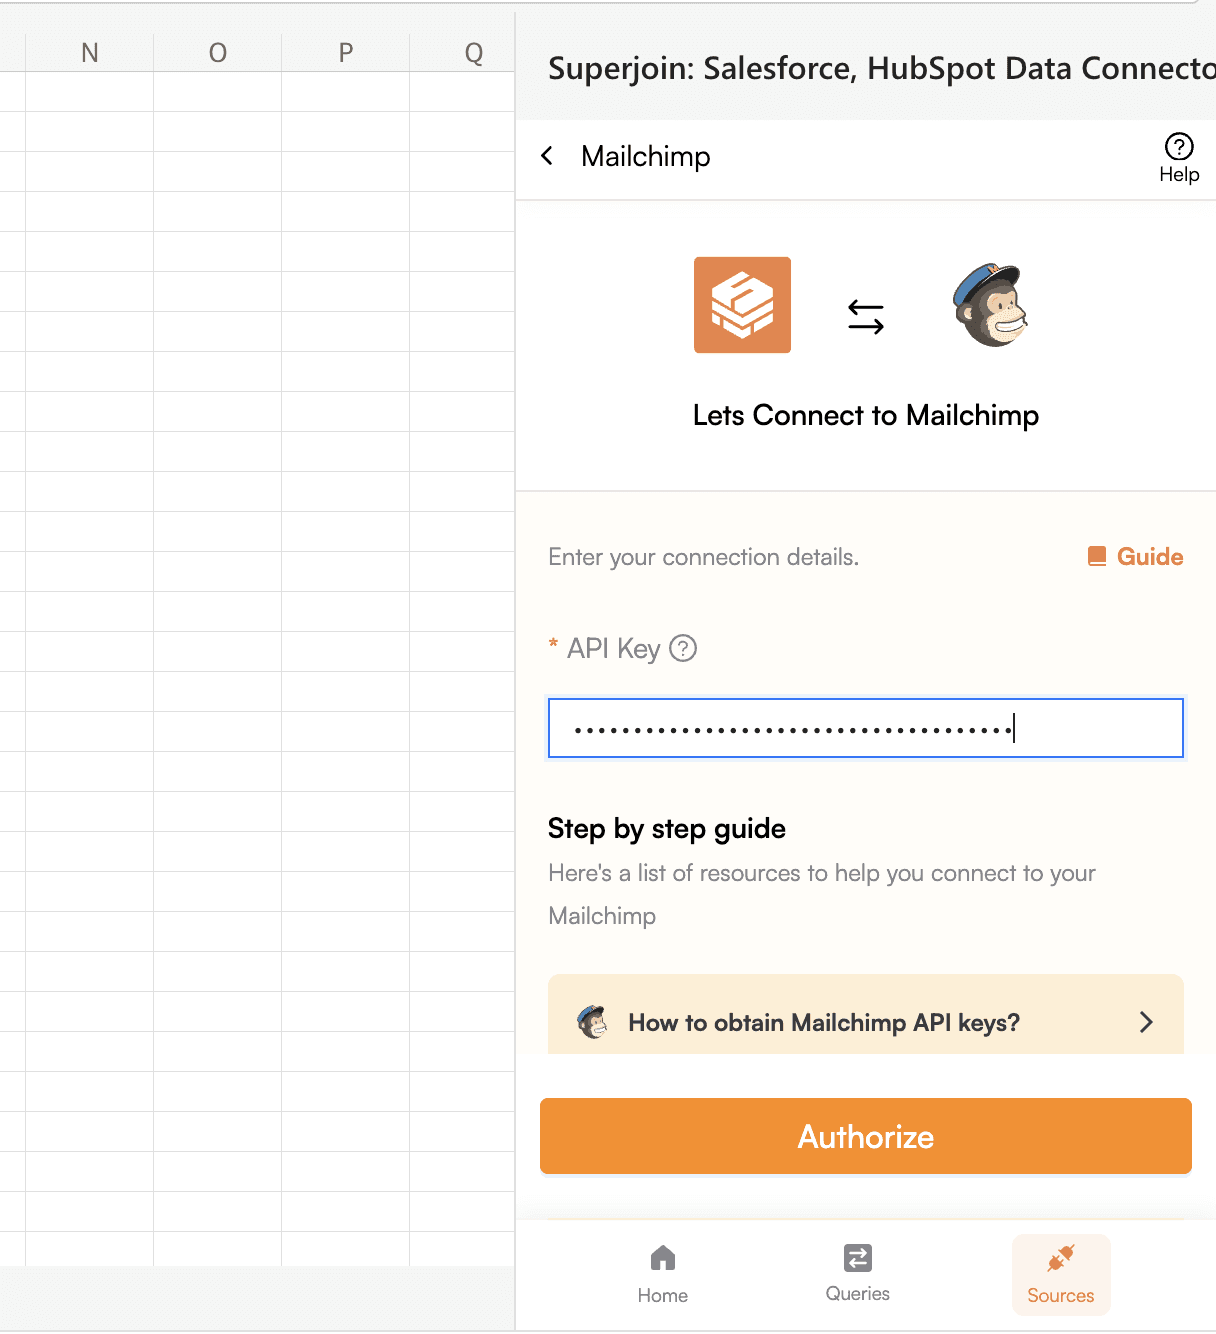Click the two-way sync arrows icon
This screenshot has width=1216, height=1334.
coord(866,317)
